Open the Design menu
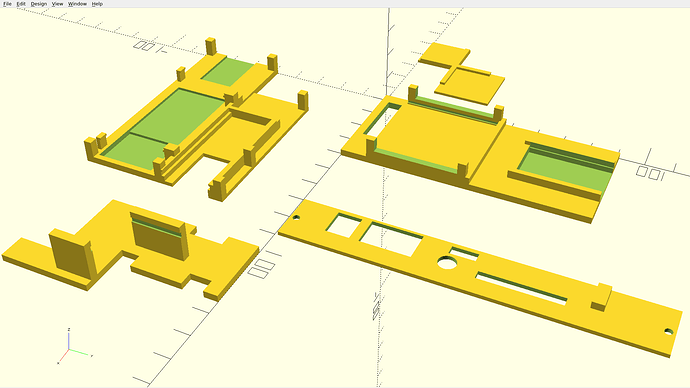 pyautogui.click(x=39, y=4)
